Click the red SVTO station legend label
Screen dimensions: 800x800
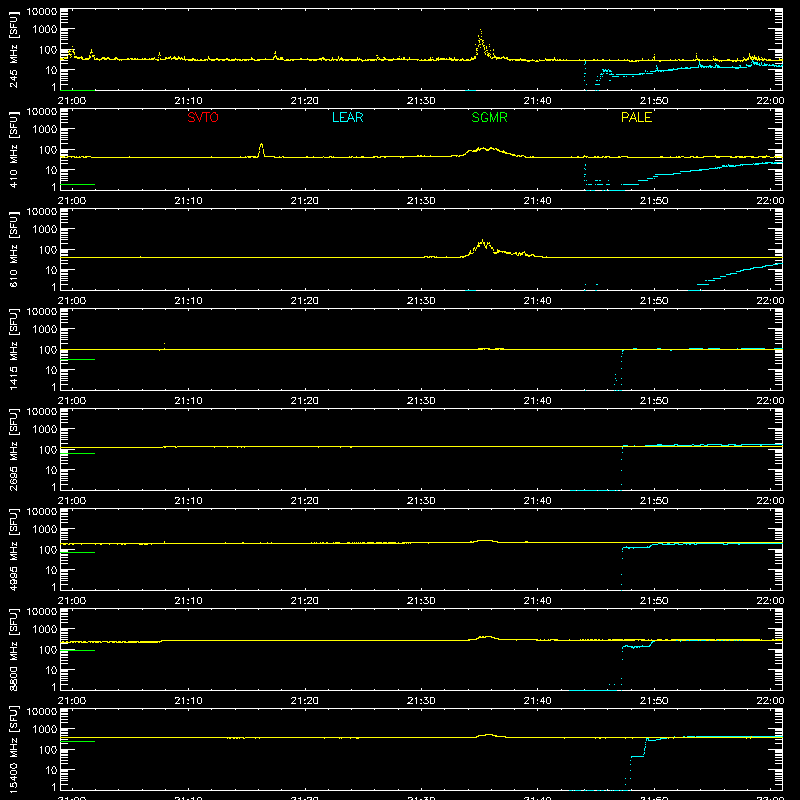pos(203,117)
